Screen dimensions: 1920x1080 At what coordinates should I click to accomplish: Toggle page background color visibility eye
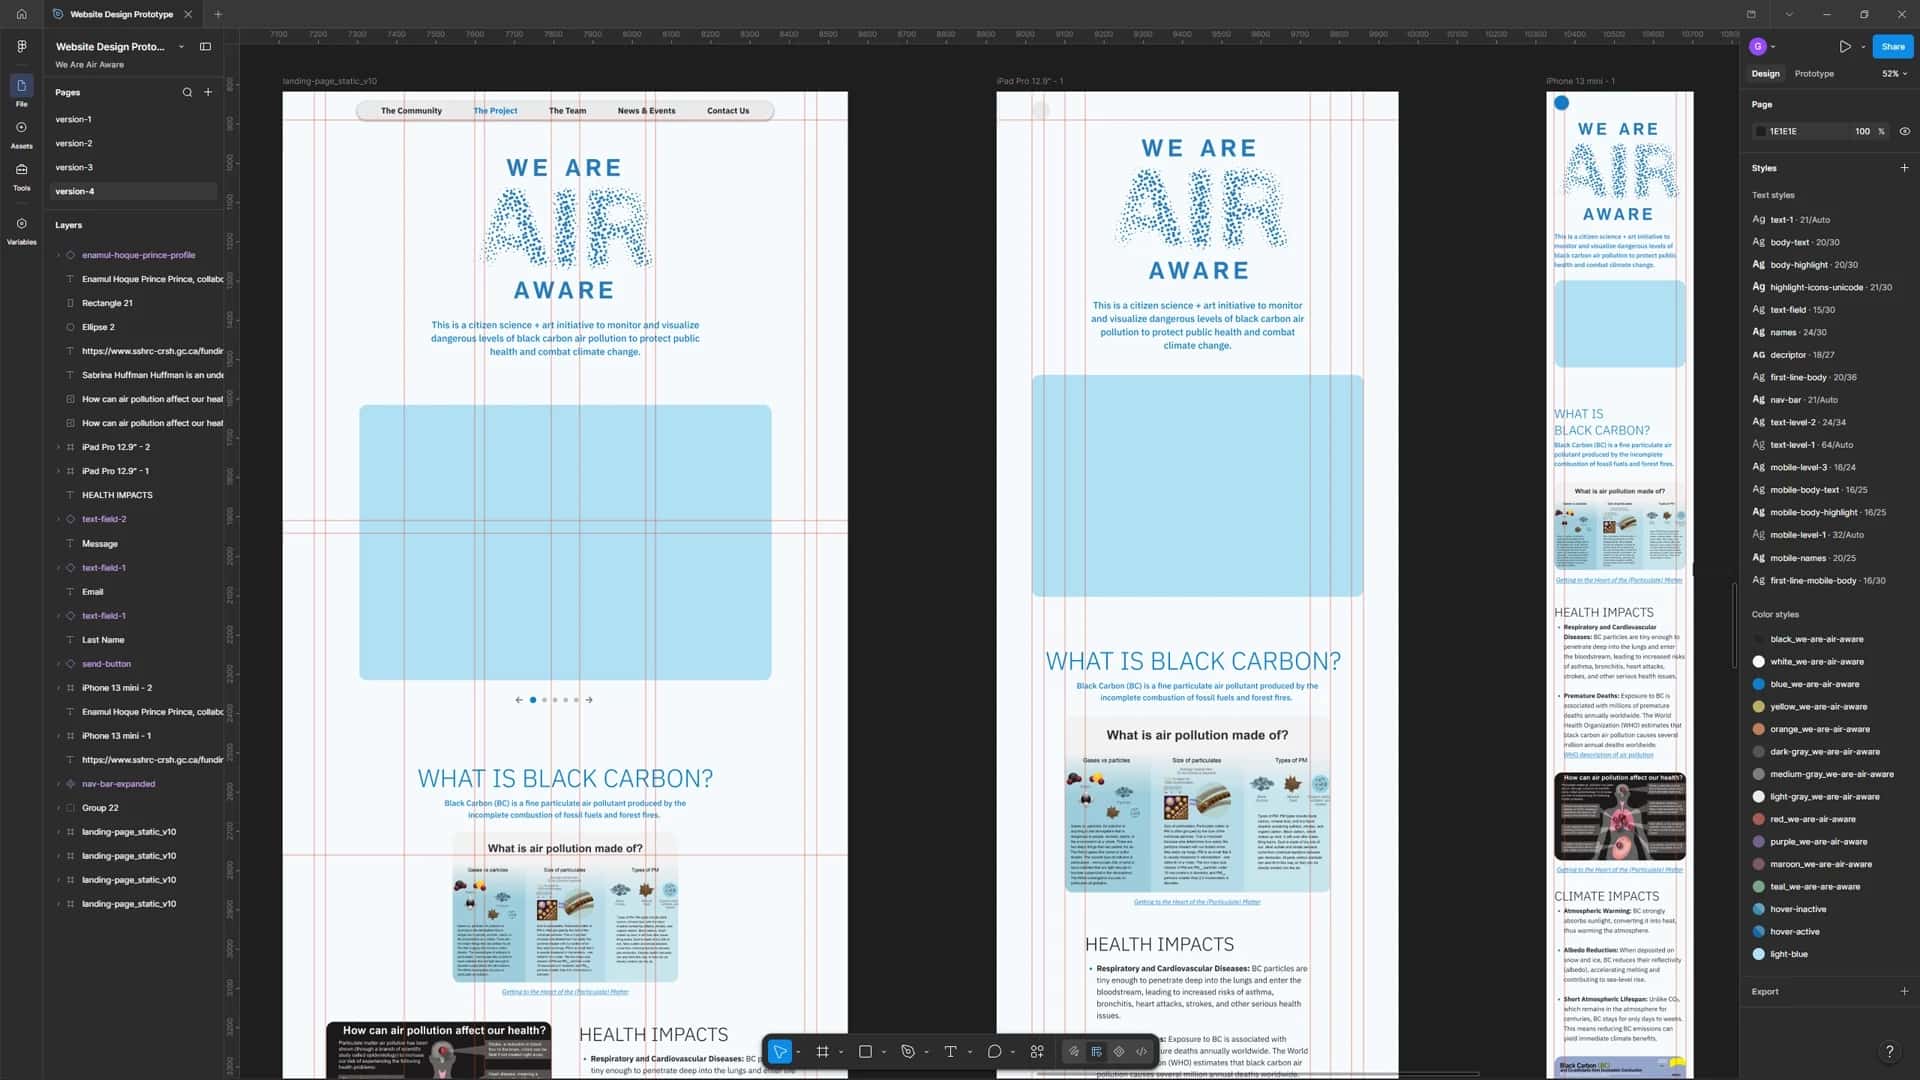(1904, 131)
